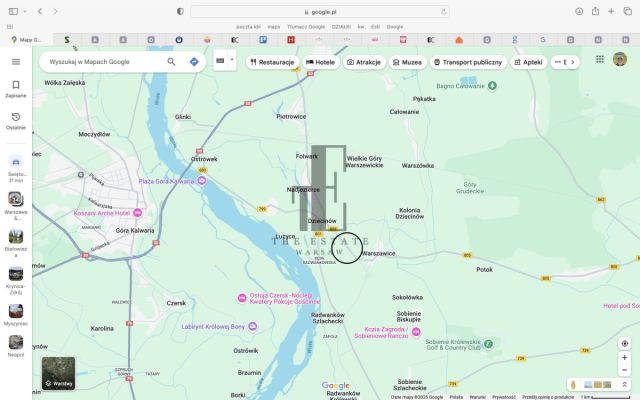Click the search magnifier icon
The height and width of the screenshot is (400, 640).
(x=172, y=61)
